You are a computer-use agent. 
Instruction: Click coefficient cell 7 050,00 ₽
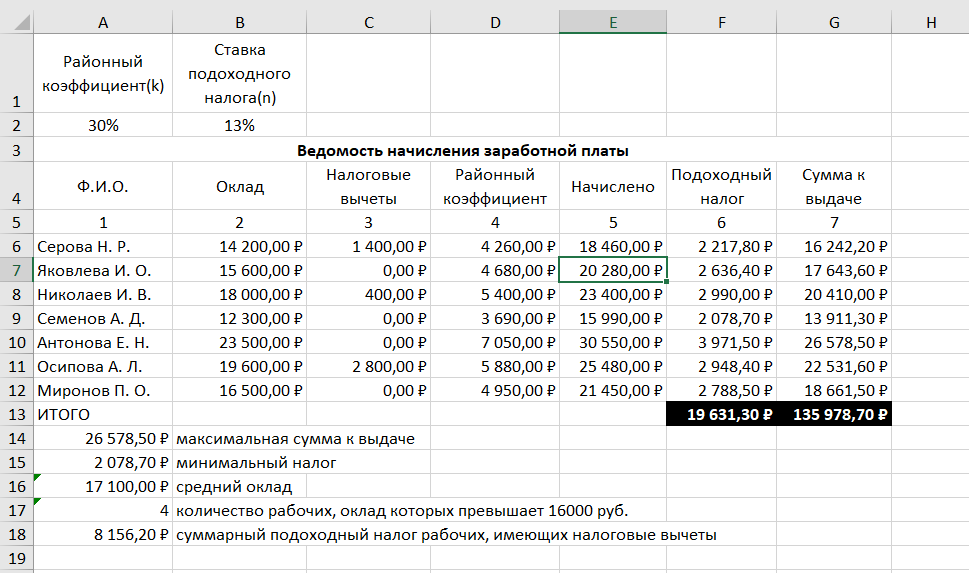(495, 343)
